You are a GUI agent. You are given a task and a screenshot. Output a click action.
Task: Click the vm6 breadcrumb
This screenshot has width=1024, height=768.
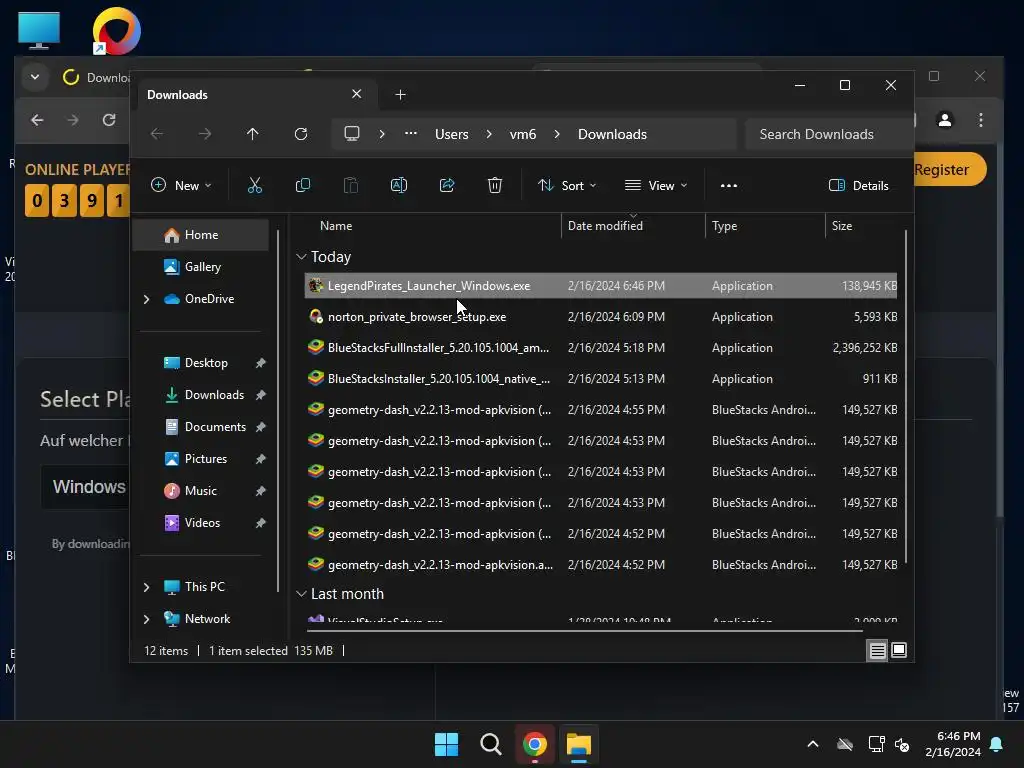[x=522, y=134]
